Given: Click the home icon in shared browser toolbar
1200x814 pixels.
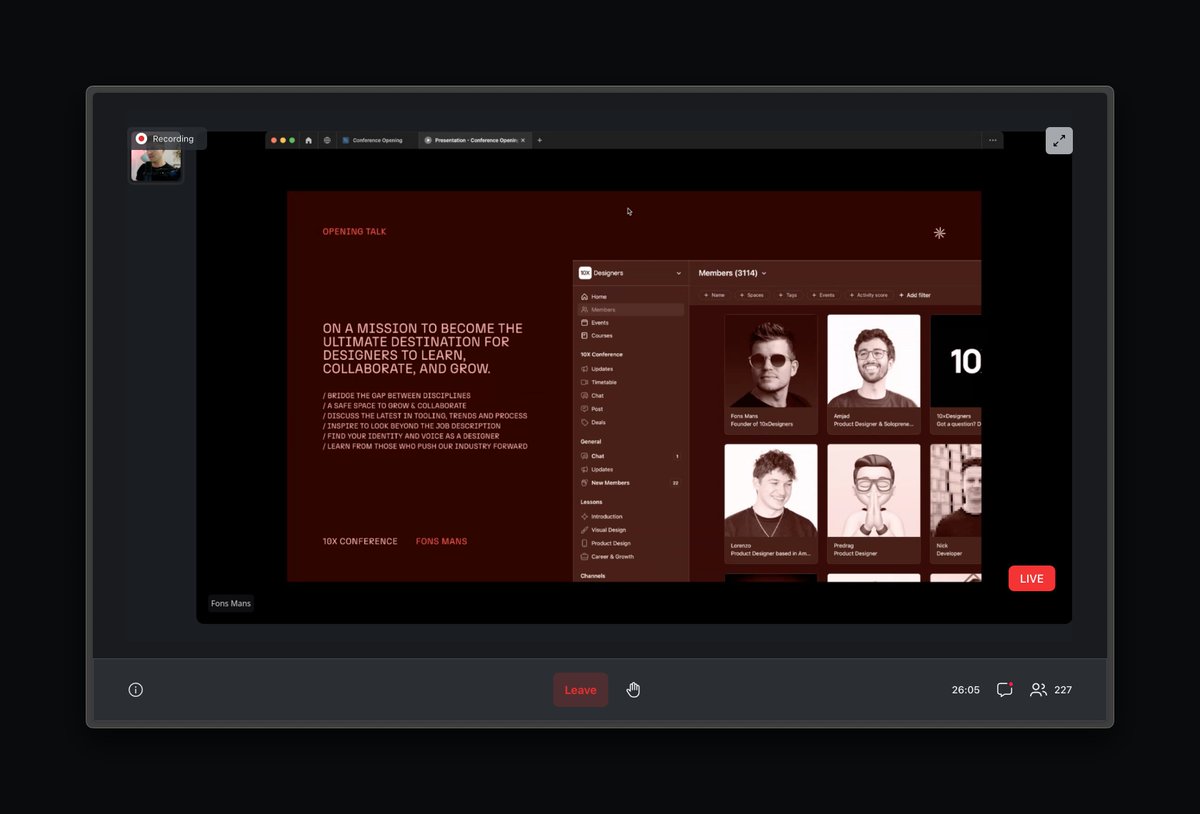Looking at the screenshot, I should pos(309,140).
